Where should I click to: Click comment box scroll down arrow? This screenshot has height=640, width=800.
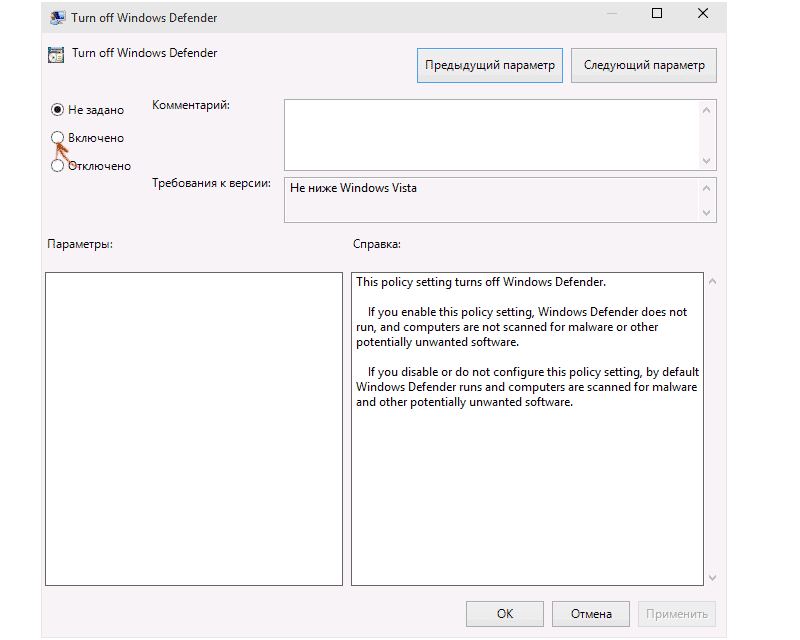(706, 161)
